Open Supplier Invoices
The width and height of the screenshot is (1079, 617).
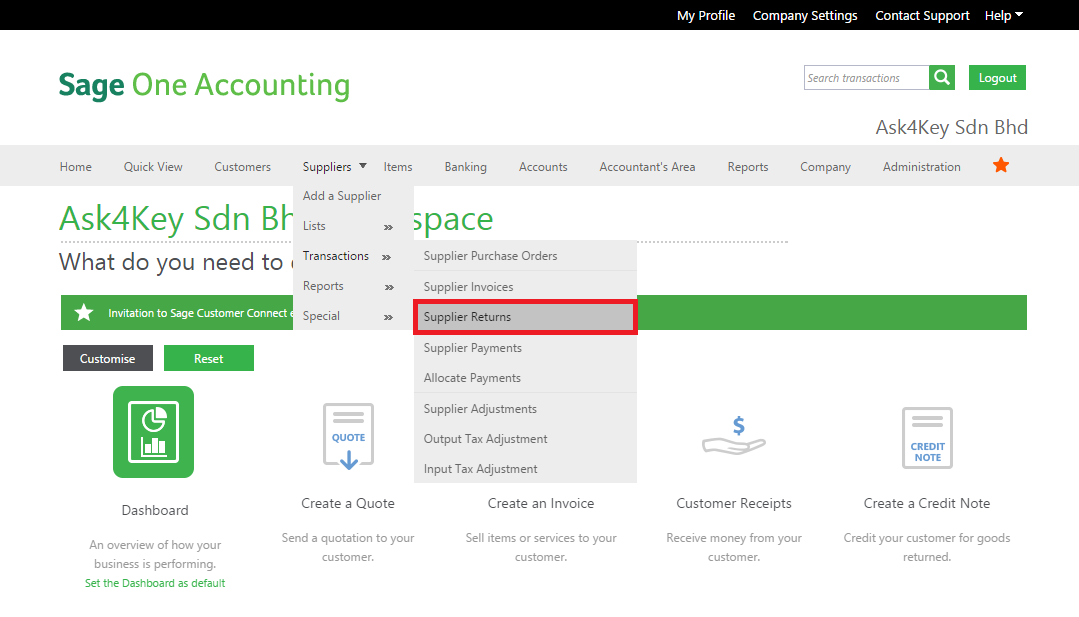pyautogui.click(x=525, y=287)
